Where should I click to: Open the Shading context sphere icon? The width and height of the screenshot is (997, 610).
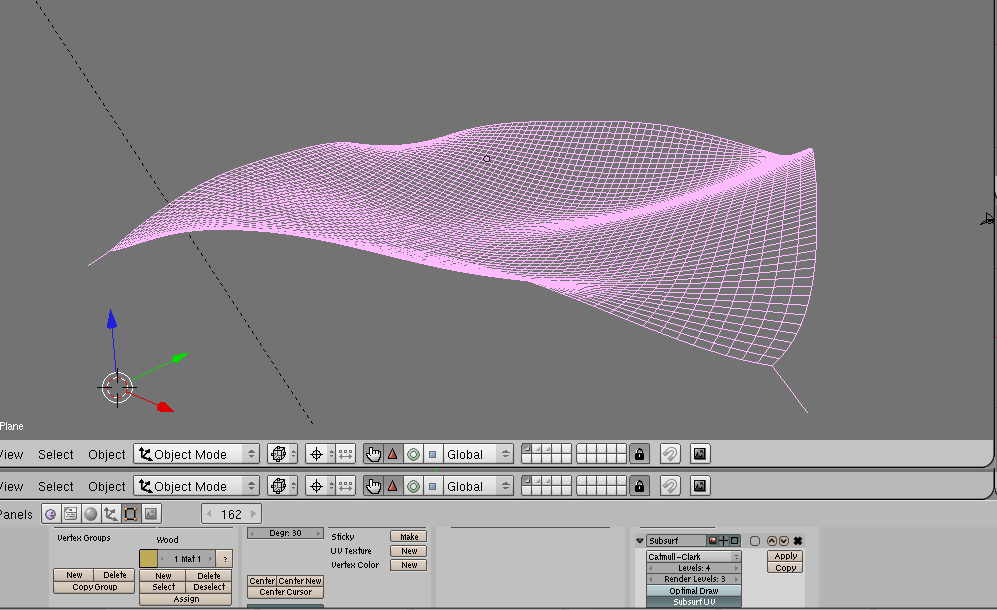click(90, 514)
